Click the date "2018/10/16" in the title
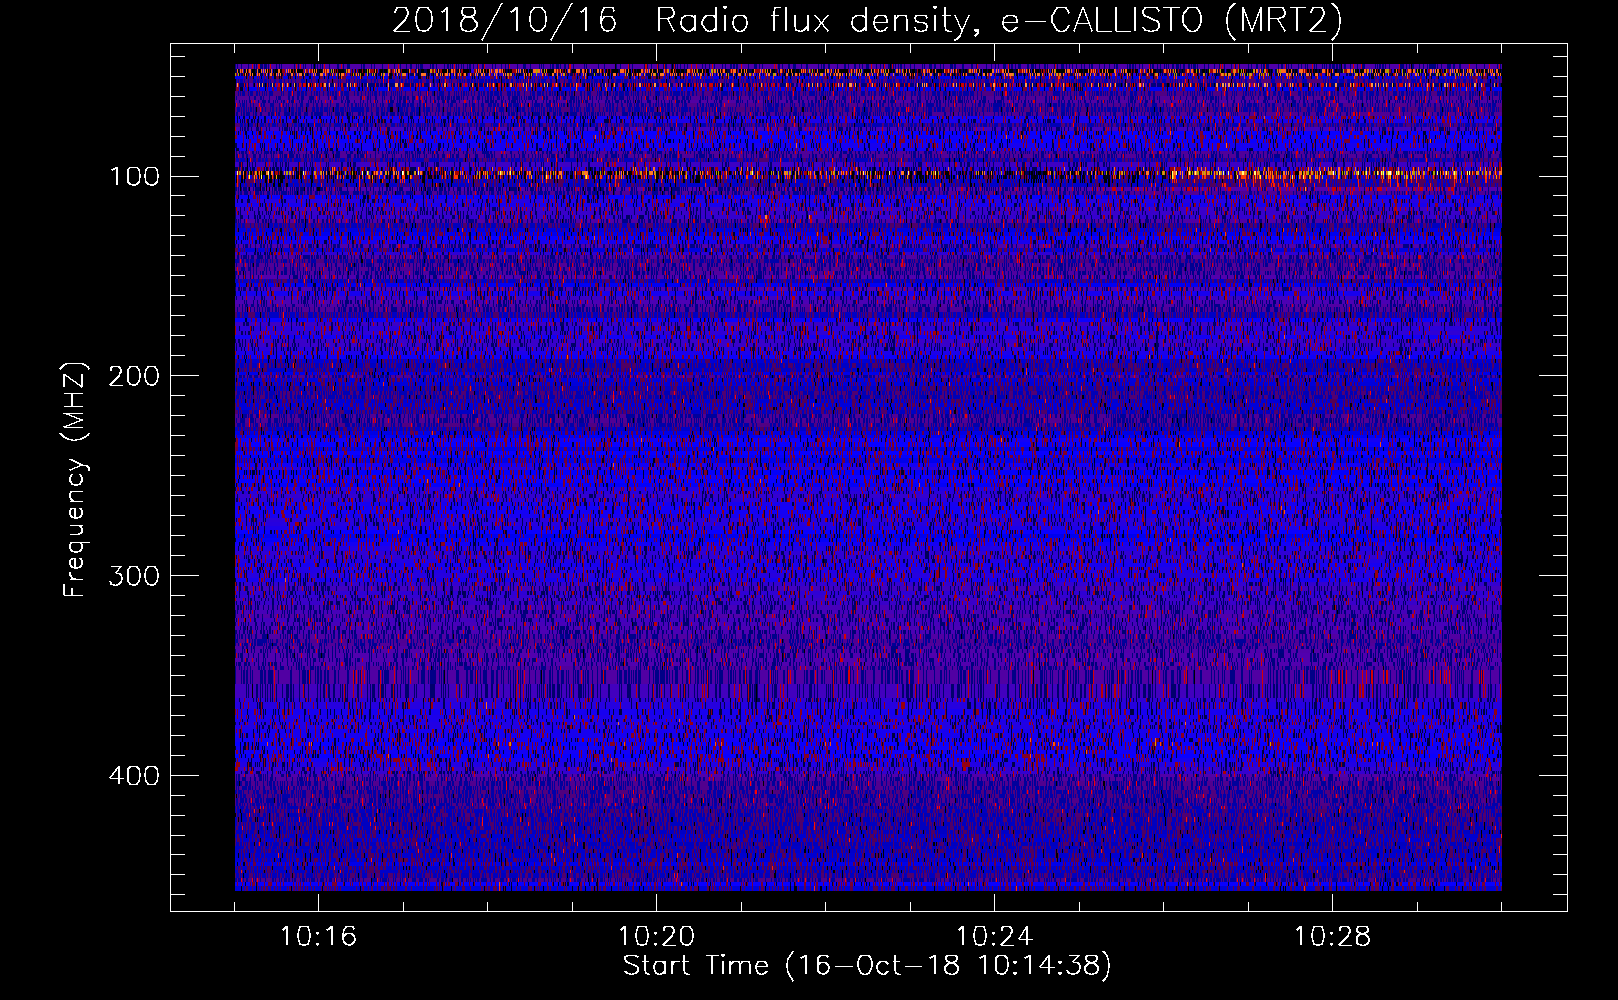 (x=504, y=21)
